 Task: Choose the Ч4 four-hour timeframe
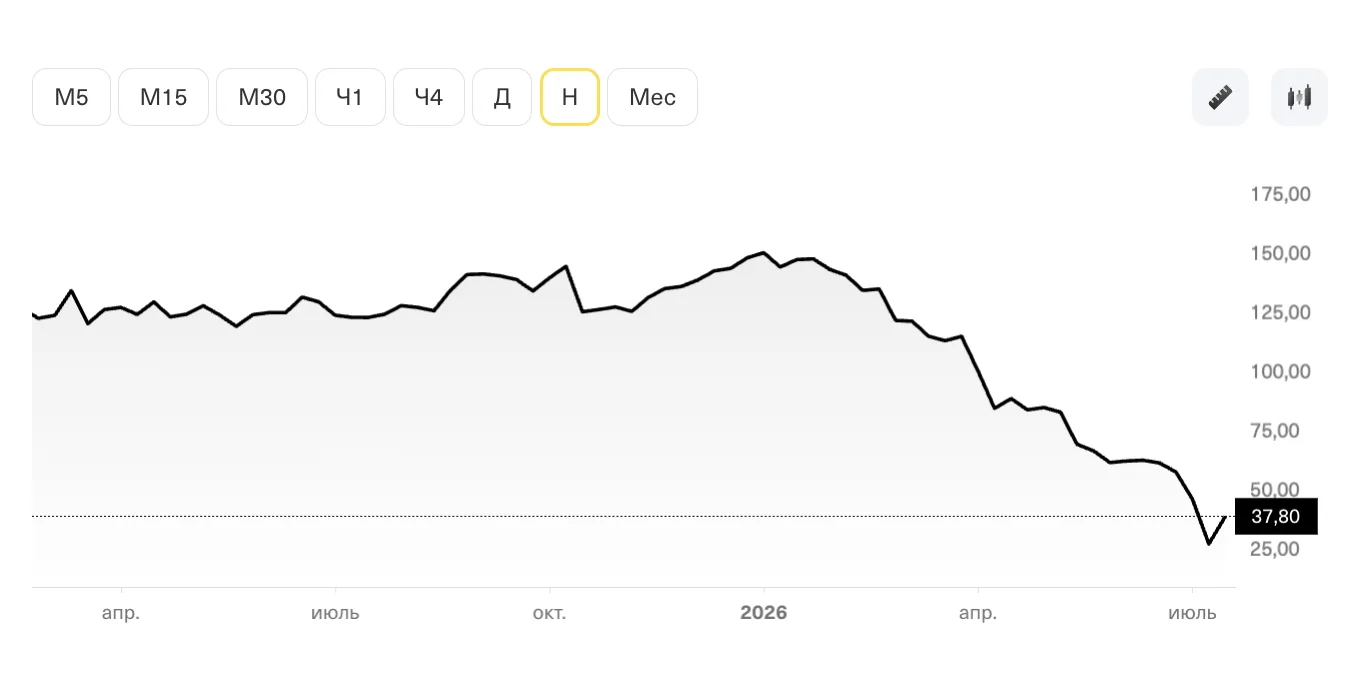pyautogui.click(x=429, y=97)
